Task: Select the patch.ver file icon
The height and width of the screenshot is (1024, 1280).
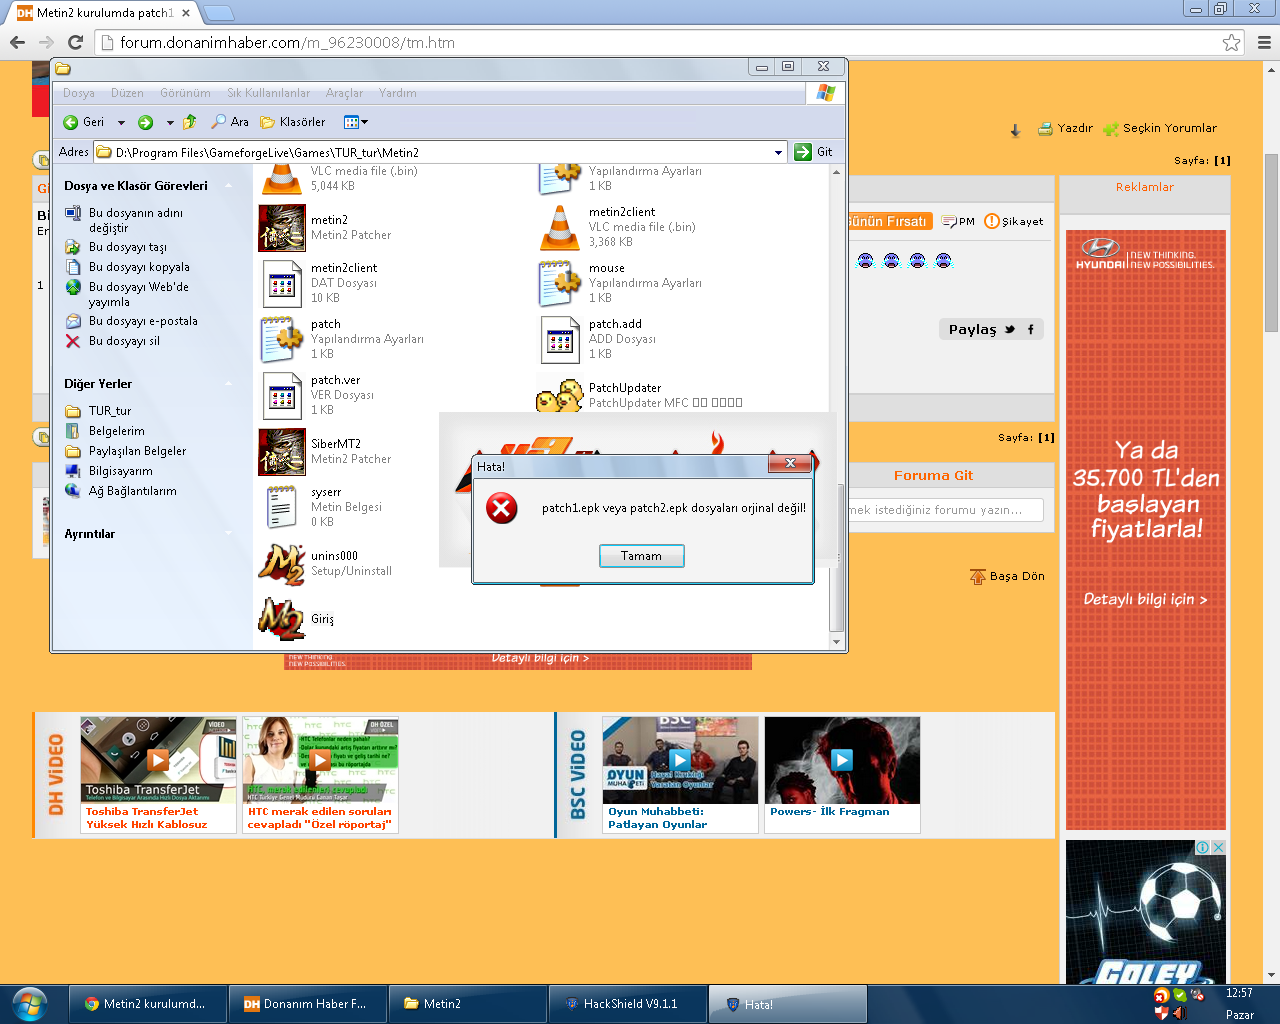Action: 282,396
